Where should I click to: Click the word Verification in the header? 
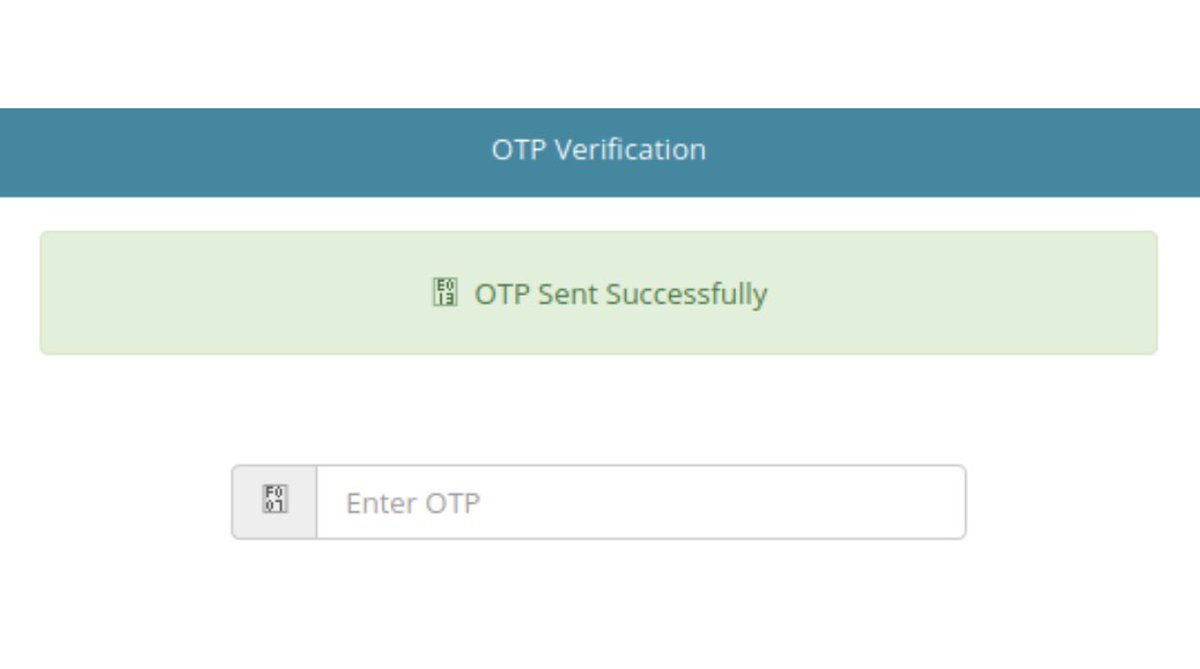[630, 150]
